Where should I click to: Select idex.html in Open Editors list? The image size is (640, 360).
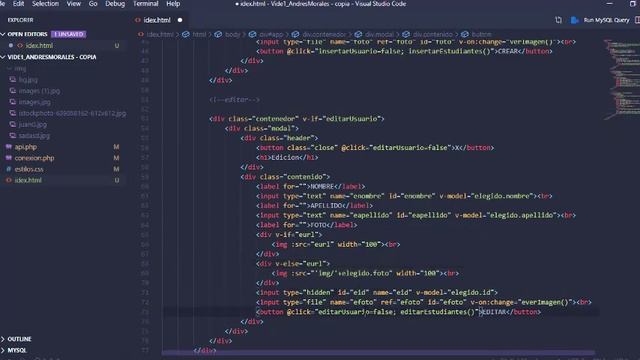click(x=39, y=46)
